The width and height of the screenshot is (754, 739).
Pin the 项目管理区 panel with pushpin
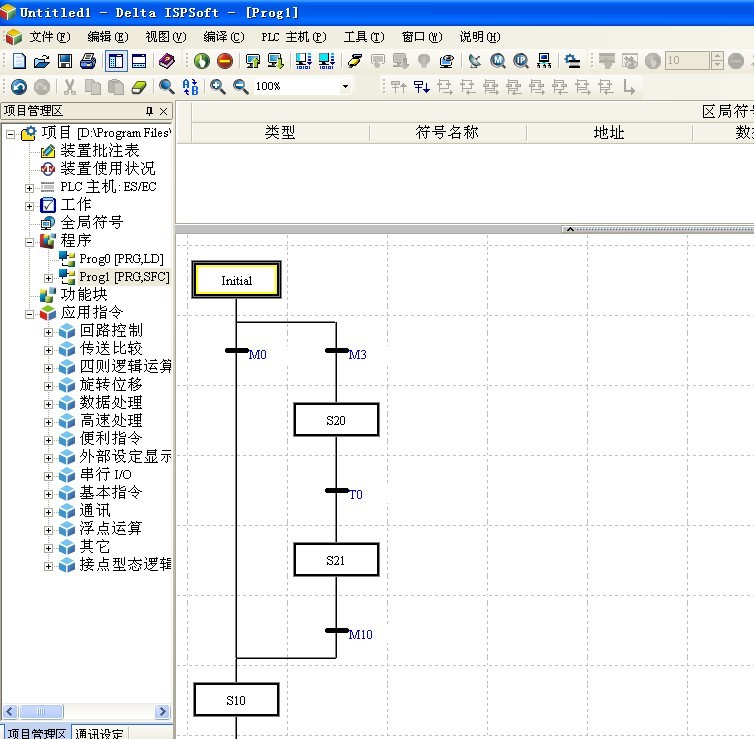150,111
